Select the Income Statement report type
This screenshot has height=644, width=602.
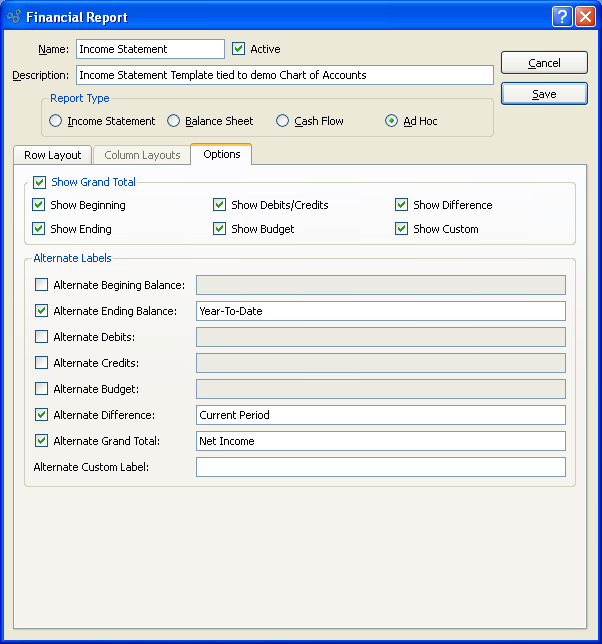pos(56,121)
